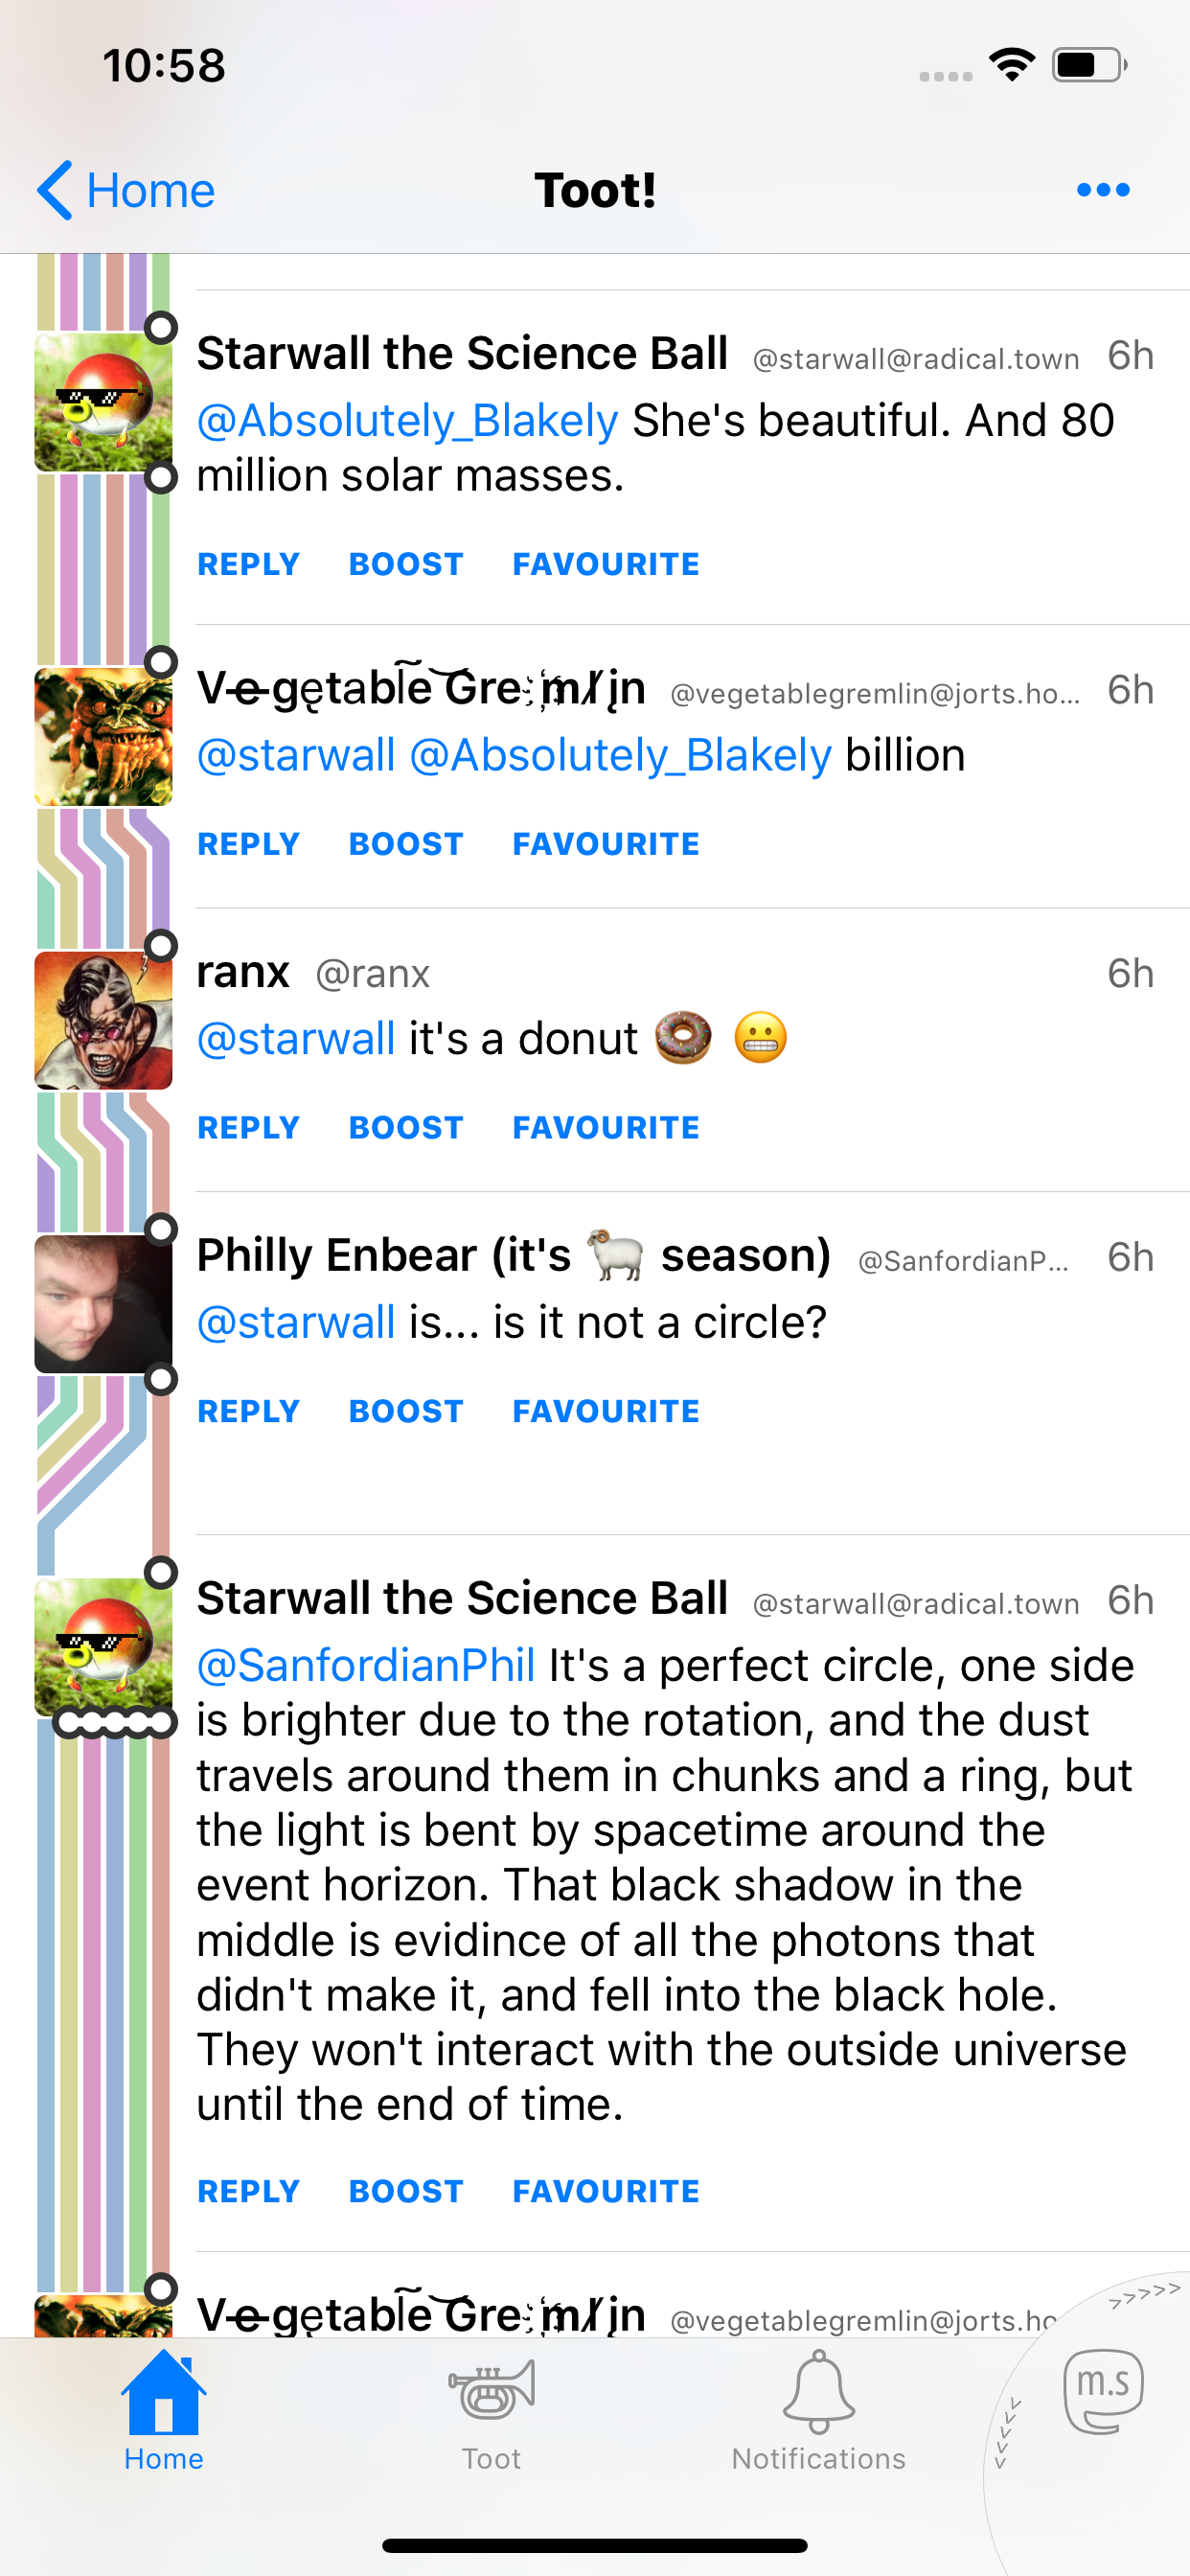The height and width of the screenshot is (2576, 1190).
Task: Reply to ranx's donut toot
Action: [x=248, y=1128]
